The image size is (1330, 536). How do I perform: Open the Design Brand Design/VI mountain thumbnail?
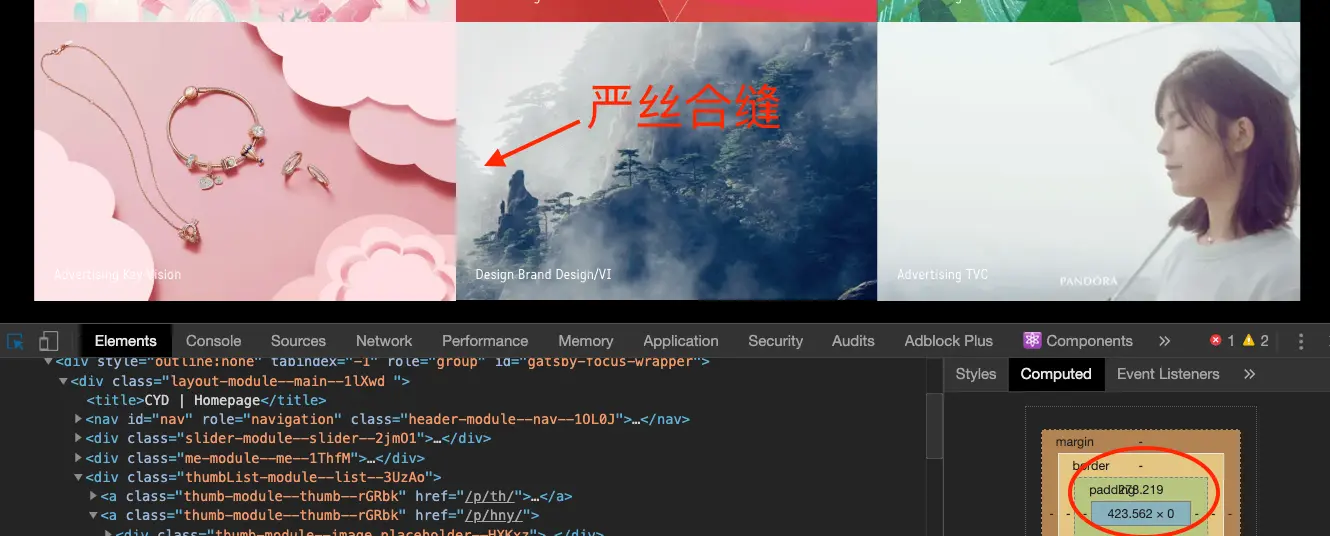click(x=666, y=161)
